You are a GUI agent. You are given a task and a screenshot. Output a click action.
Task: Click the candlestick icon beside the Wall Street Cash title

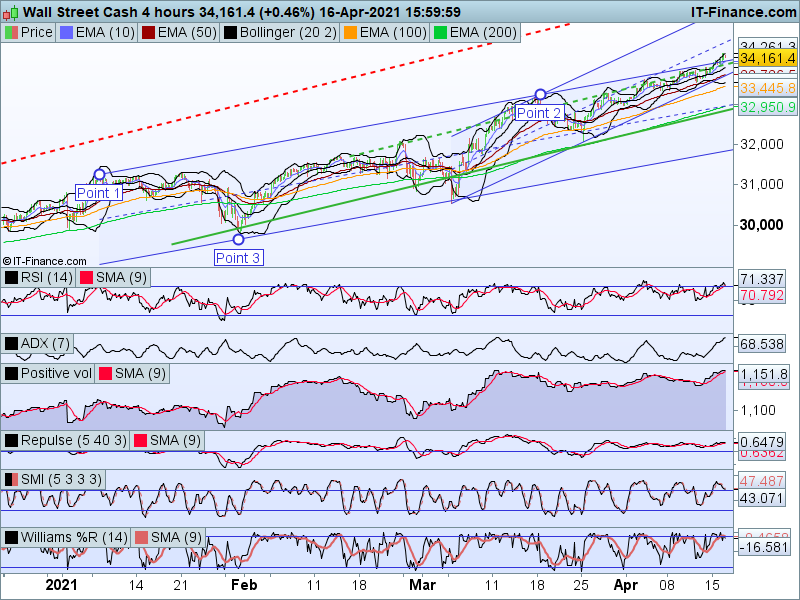[x=12, y=12]
